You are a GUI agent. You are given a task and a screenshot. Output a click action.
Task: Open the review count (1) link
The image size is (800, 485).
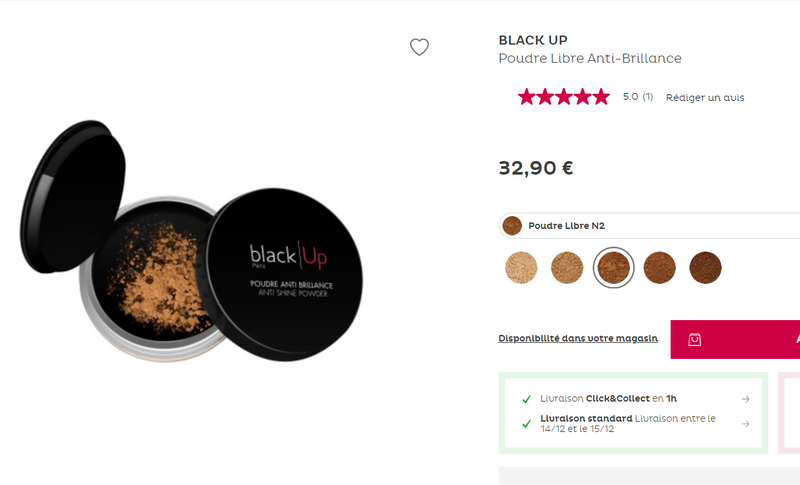pos(647,96)
